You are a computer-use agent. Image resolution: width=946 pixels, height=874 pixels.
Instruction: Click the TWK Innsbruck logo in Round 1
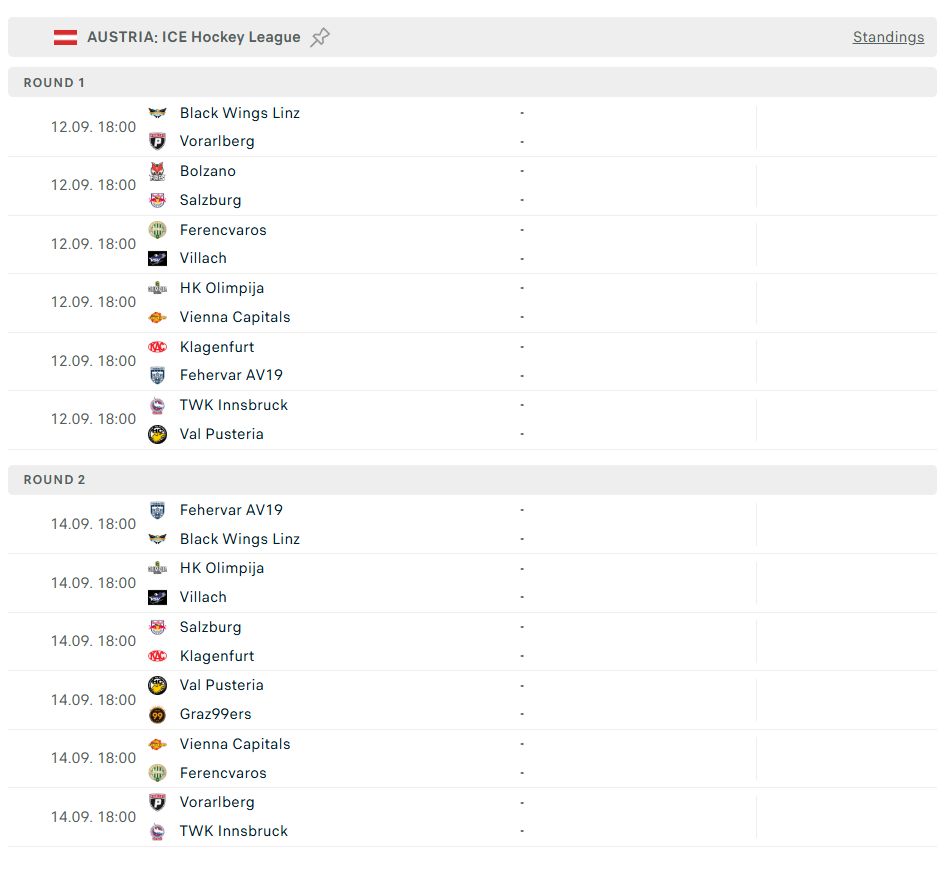click(157, 405)
